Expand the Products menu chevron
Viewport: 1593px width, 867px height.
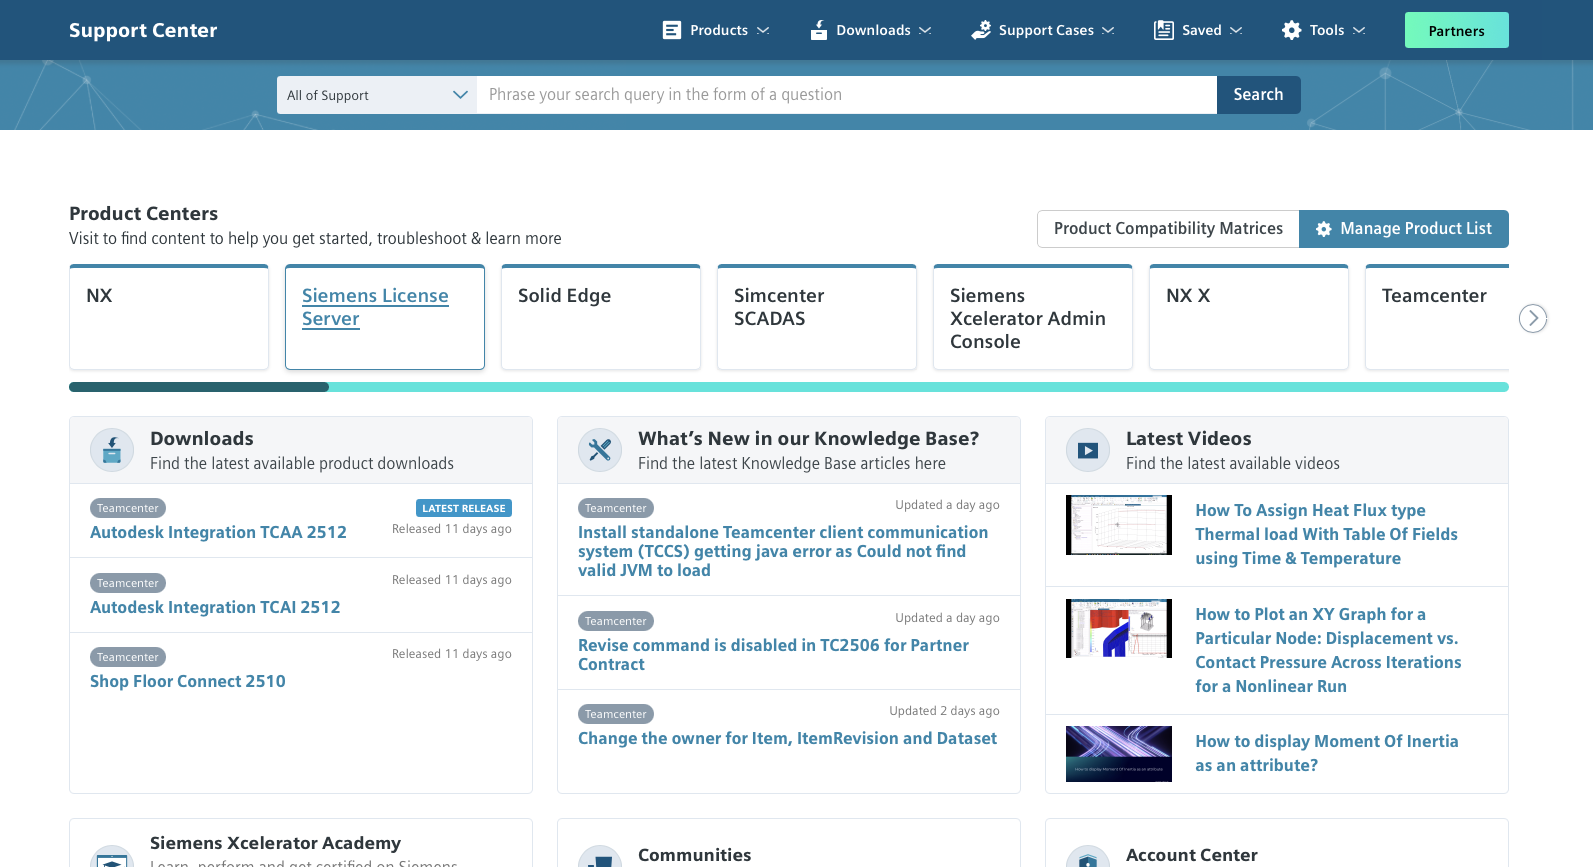pos(763,30)
